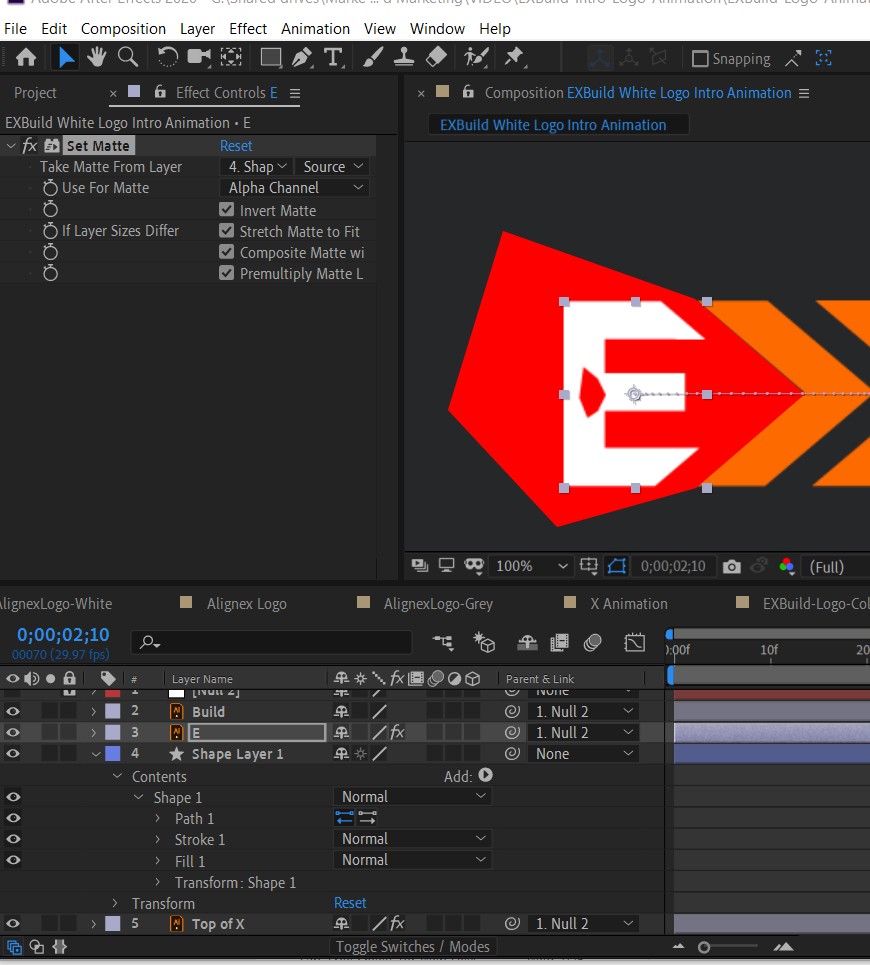Click Toggle Switches / Modes button

point(413,947)
